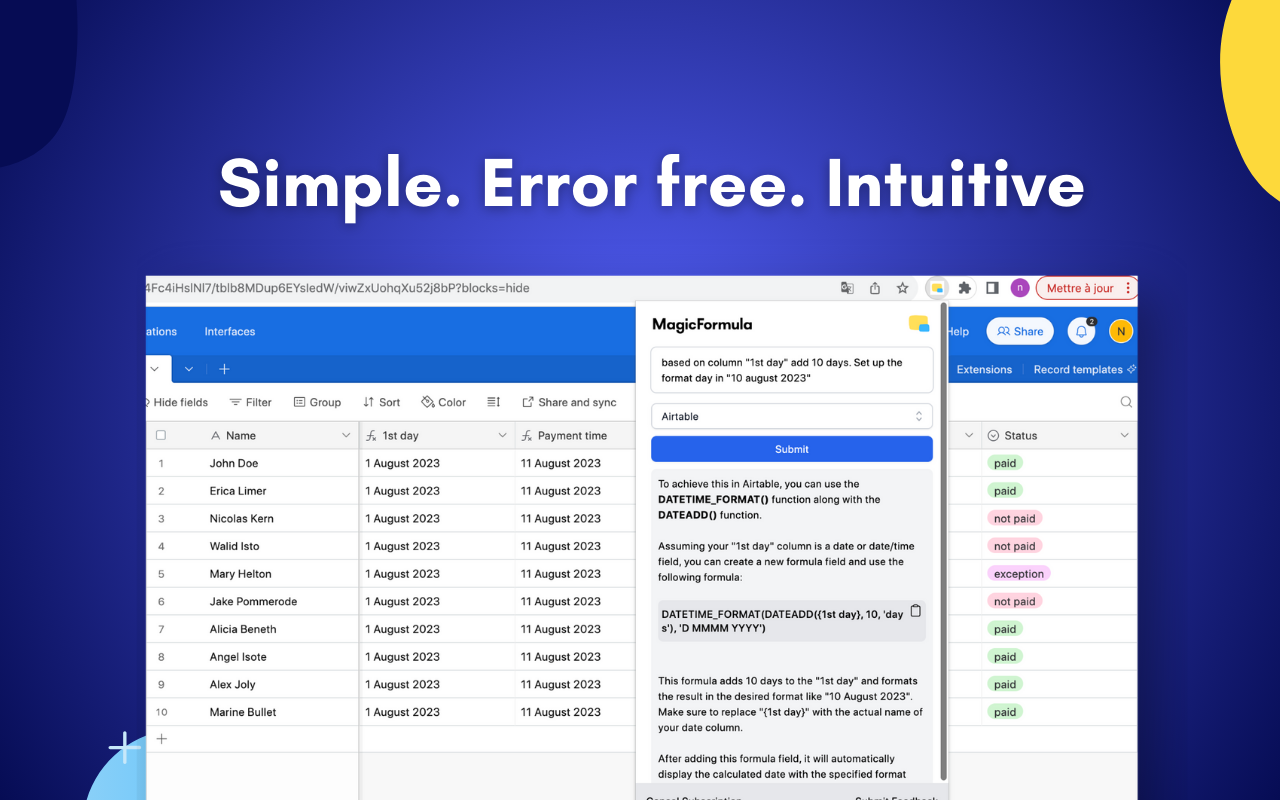The image size is (1280, 800).
Task: Click the generated DATETIME_FORMAT formula block
Action: click(x=792, y=620)
